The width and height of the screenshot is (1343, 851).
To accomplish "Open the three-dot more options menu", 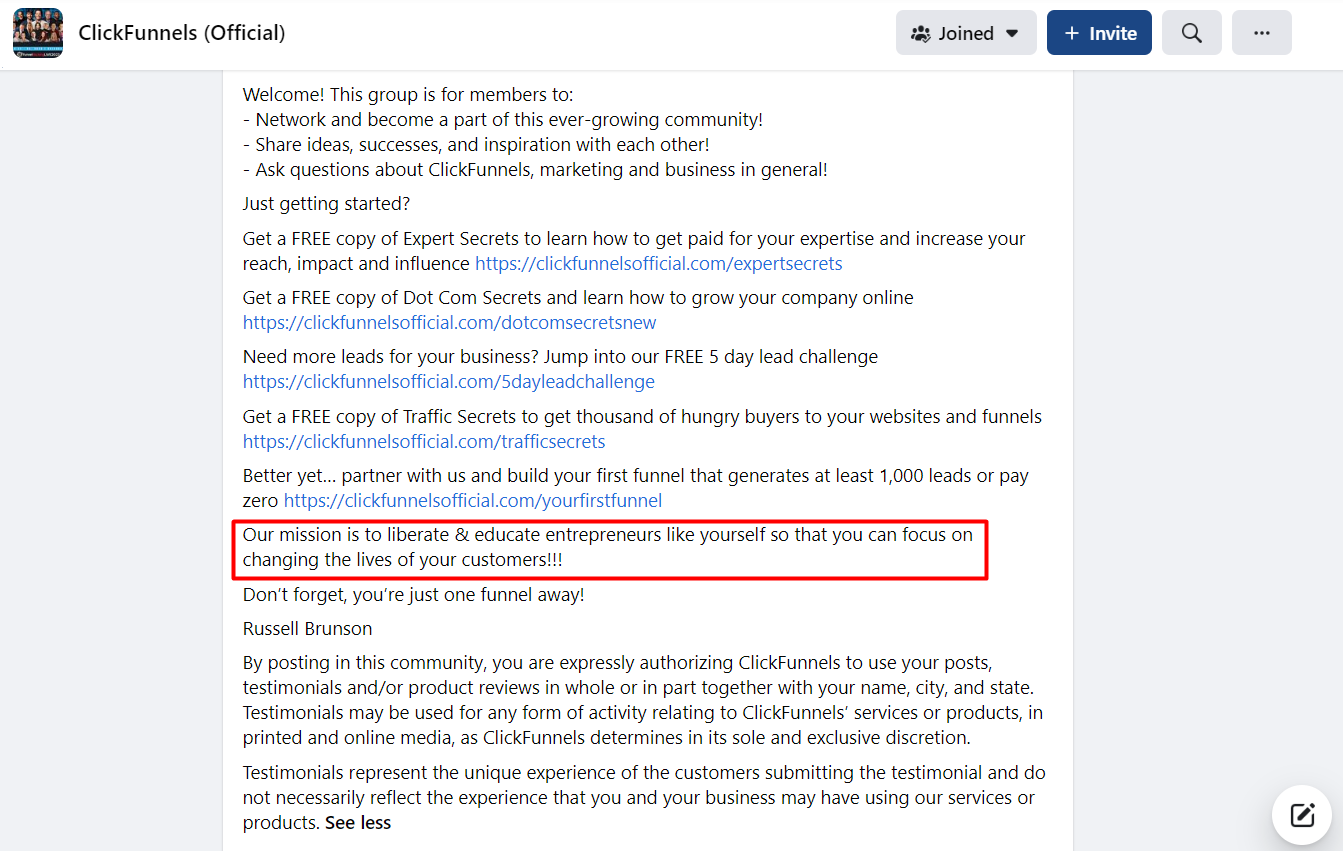I will 1262,33.
